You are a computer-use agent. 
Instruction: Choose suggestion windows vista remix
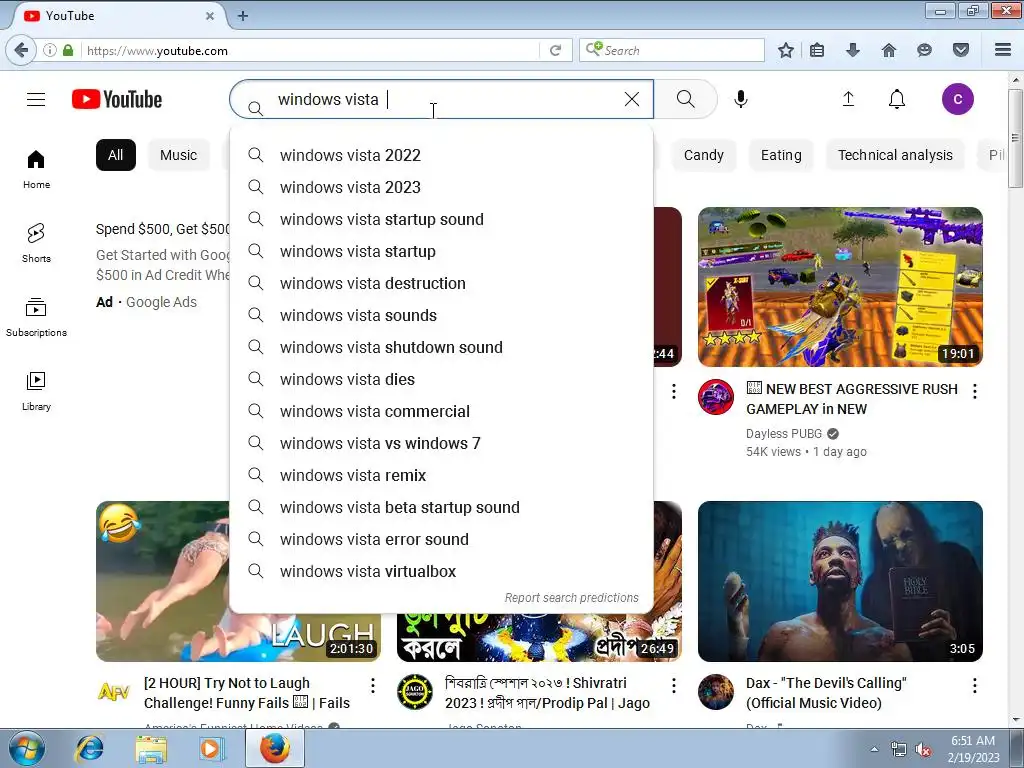pos(441,475)
